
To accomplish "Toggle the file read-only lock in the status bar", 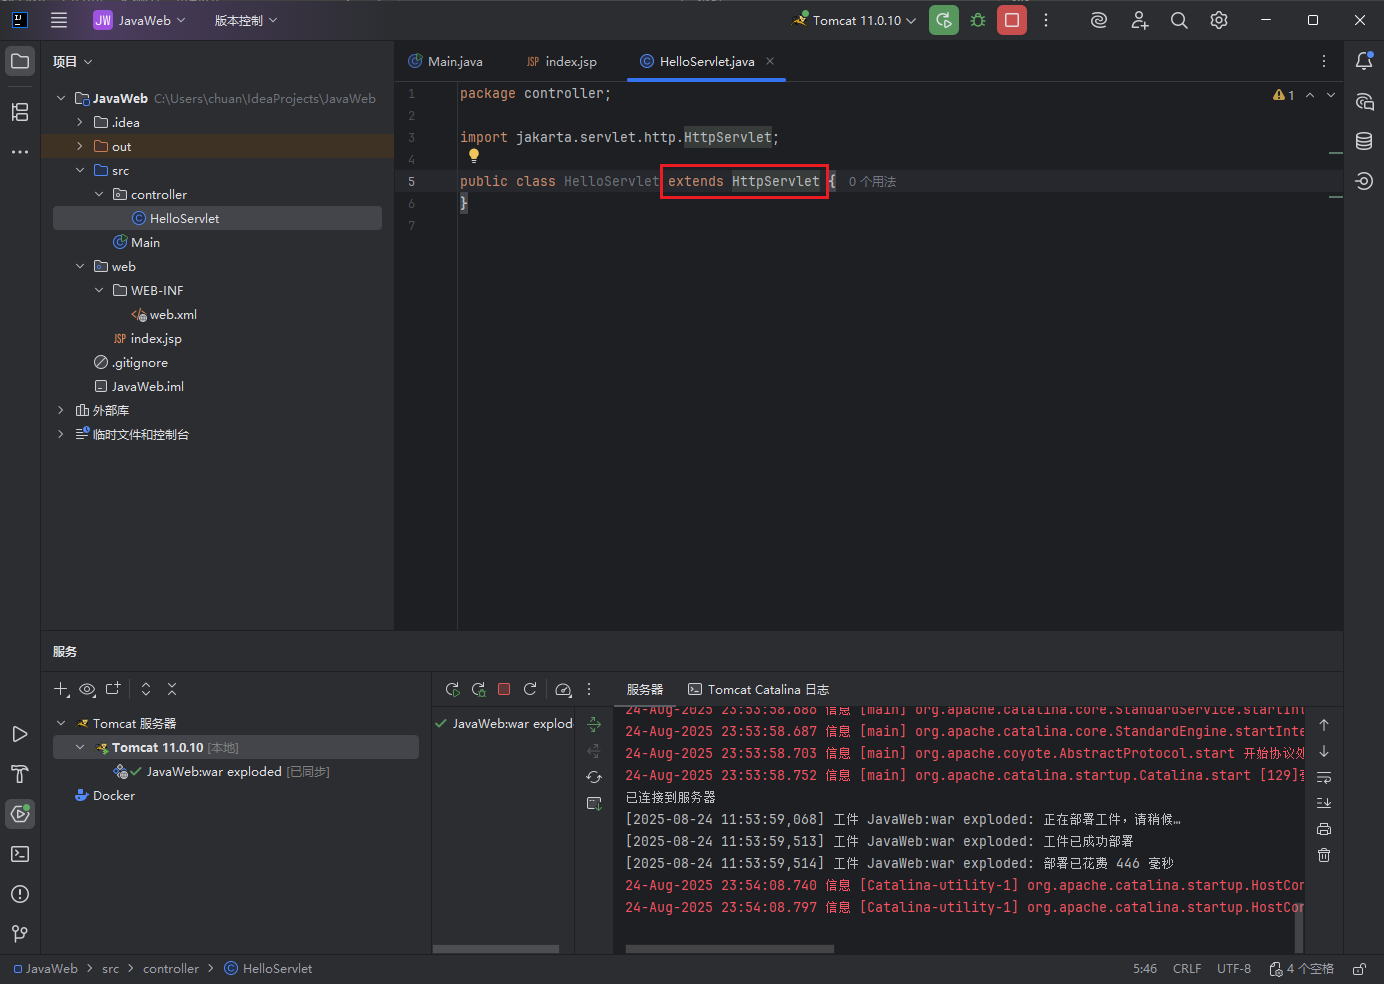I will (x=1360, y=969).
